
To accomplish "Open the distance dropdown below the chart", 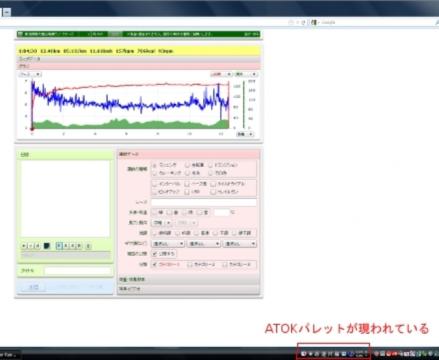I will pos(245,134).
